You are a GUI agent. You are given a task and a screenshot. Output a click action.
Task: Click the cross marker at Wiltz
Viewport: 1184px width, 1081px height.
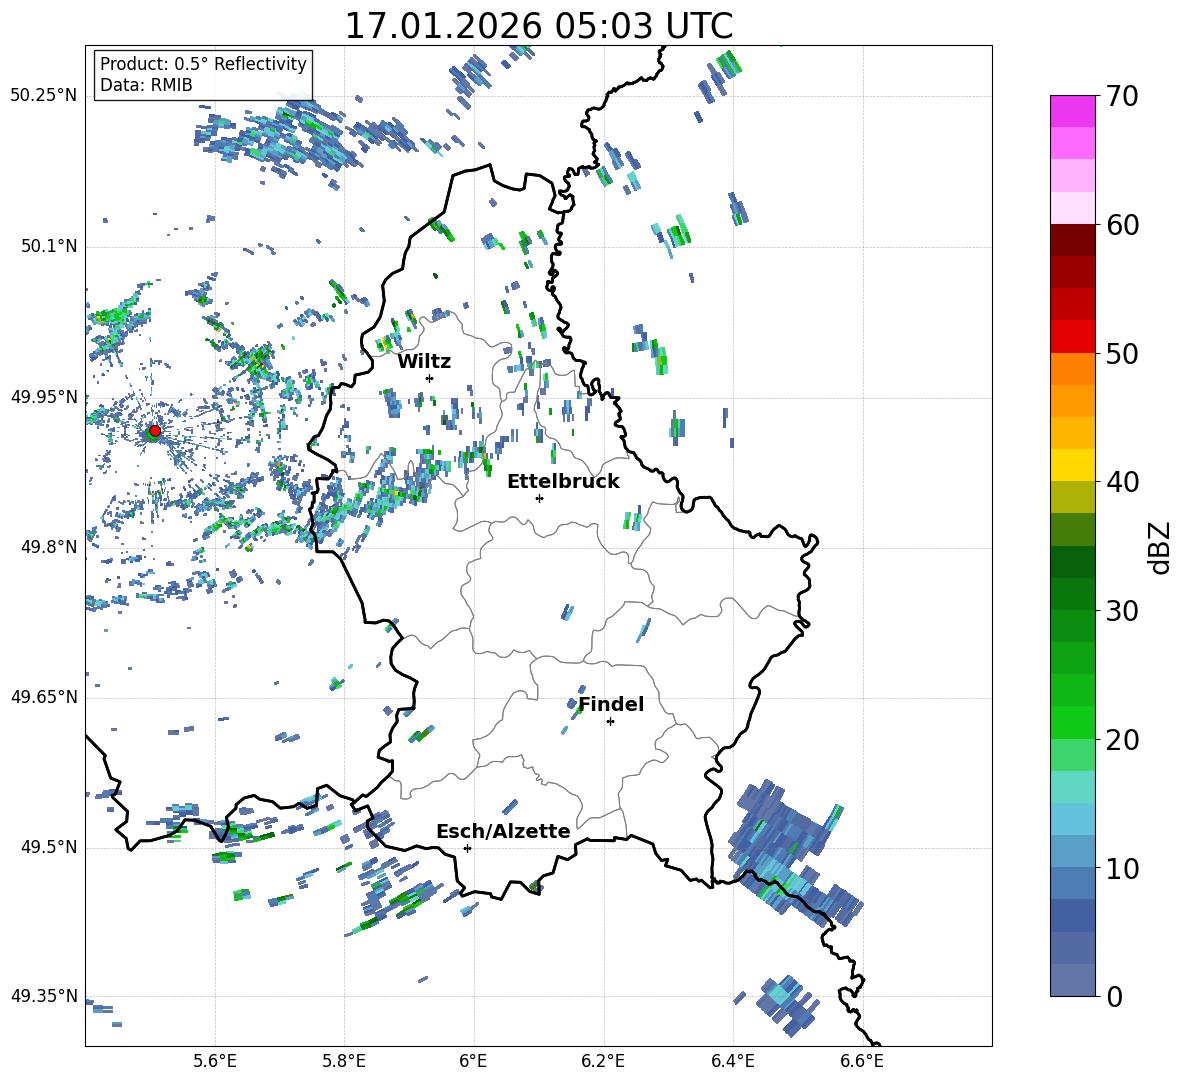pyautogui.click(x=430, y=378)
